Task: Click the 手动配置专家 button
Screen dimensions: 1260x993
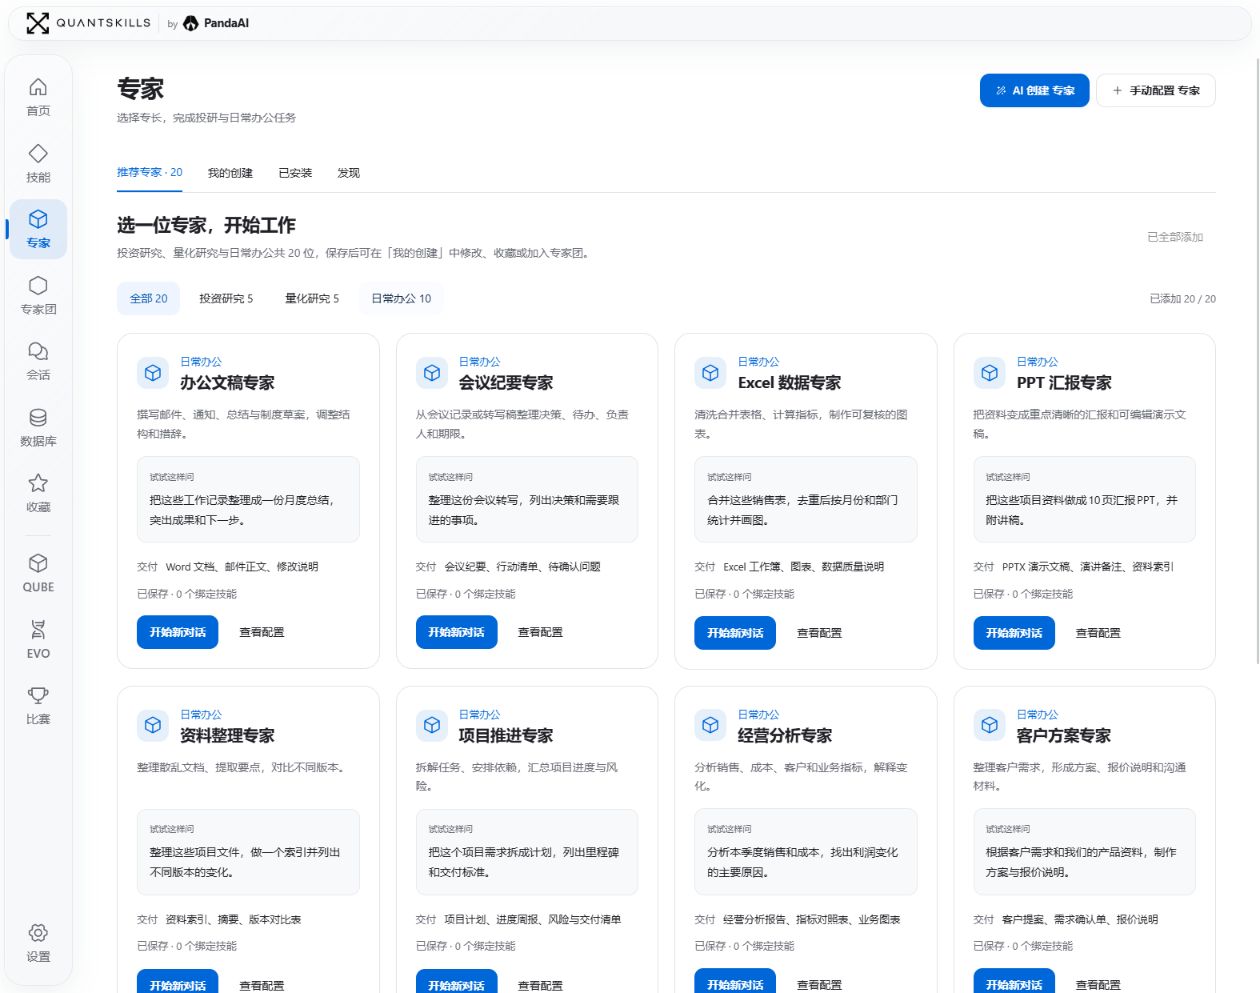Action: (x=1156, y=90)
